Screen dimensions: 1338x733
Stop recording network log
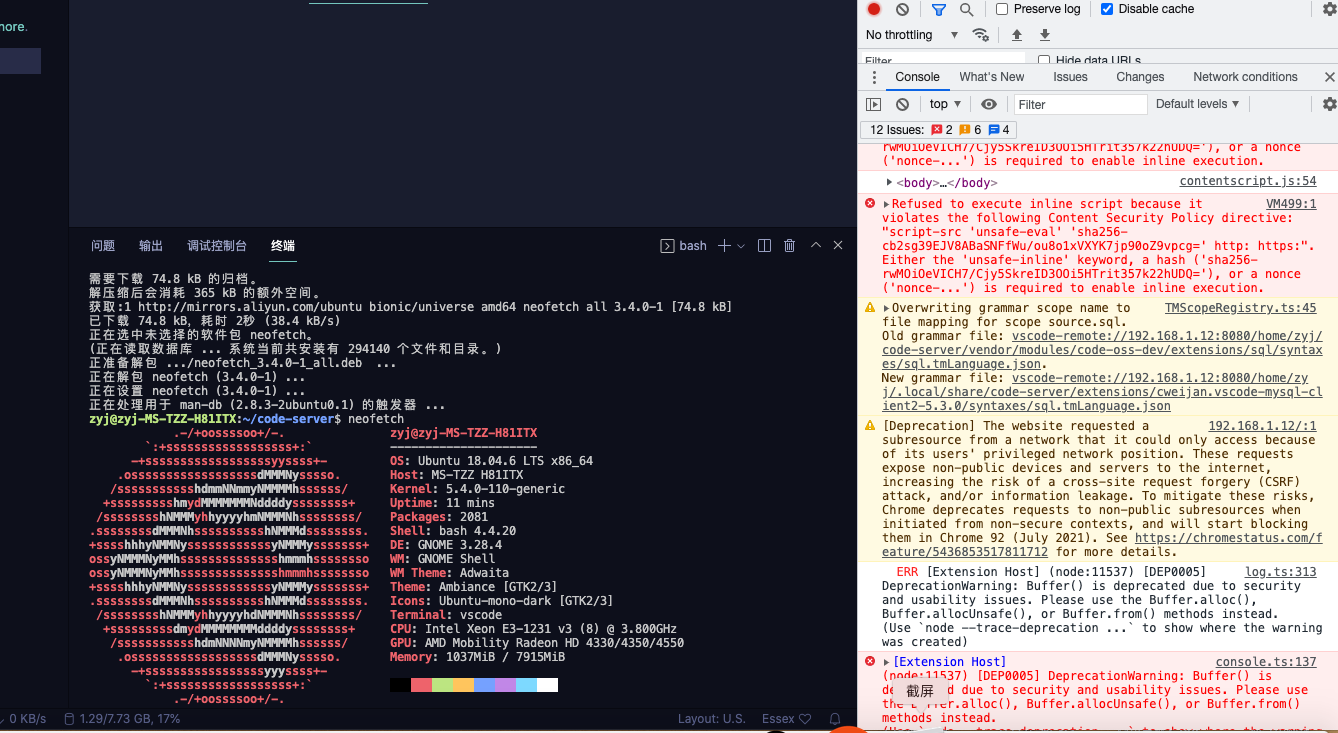pos(873,9)
